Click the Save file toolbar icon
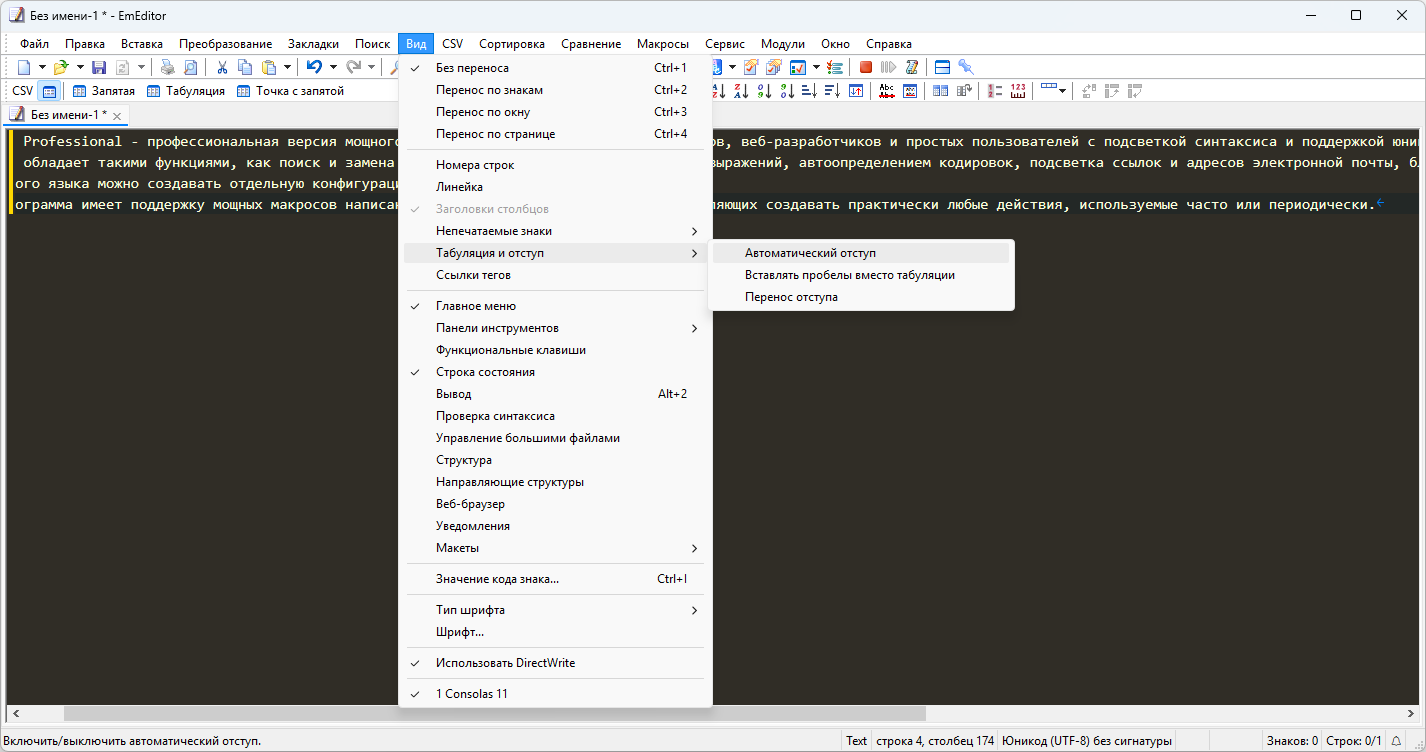This screenshot has height=752, width=1426. pyautogui.click(x=99, y=67)
